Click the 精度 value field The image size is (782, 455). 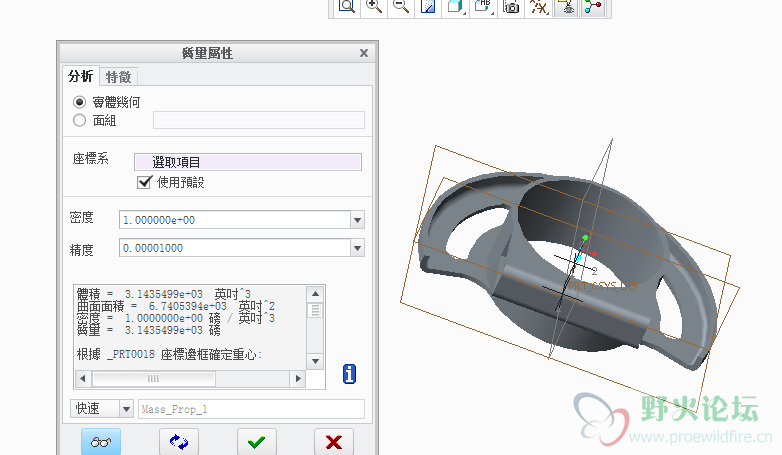click(x=235, y=248)
